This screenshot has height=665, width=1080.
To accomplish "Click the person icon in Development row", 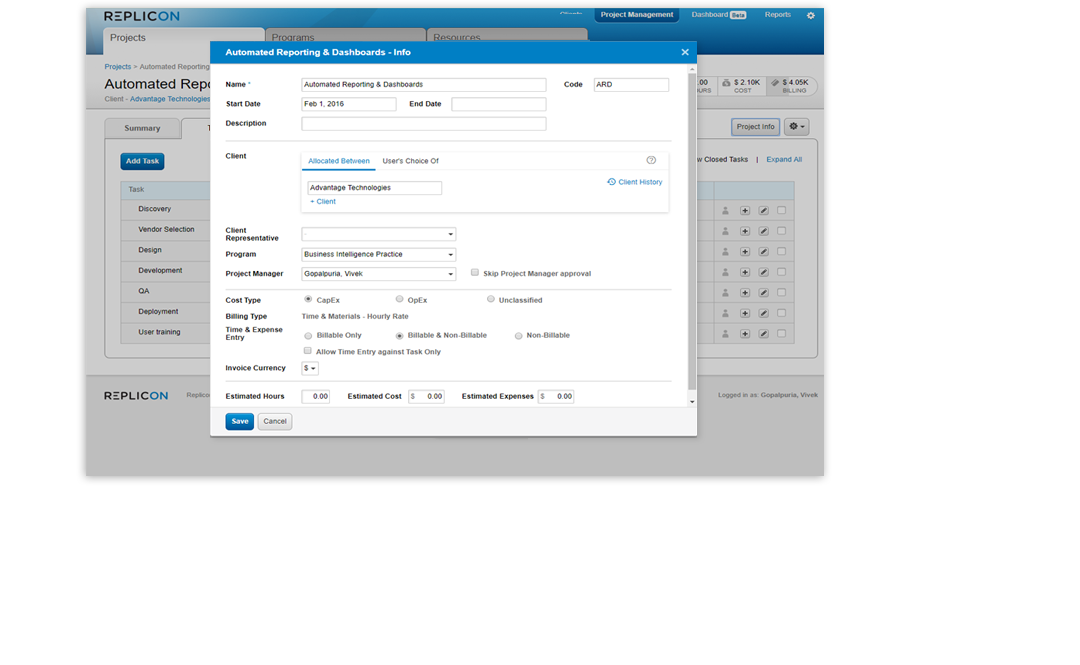I will point(725,272).
